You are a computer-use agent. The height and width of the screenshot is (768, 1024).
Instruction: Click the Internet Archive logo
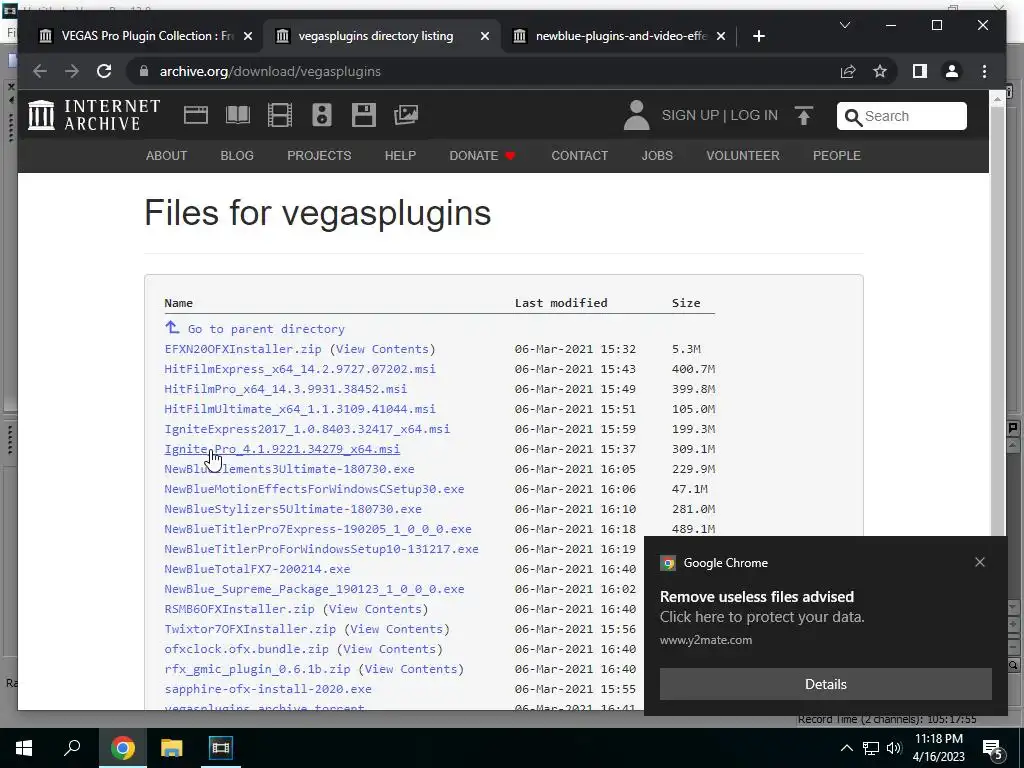click(x=93, y=115)
